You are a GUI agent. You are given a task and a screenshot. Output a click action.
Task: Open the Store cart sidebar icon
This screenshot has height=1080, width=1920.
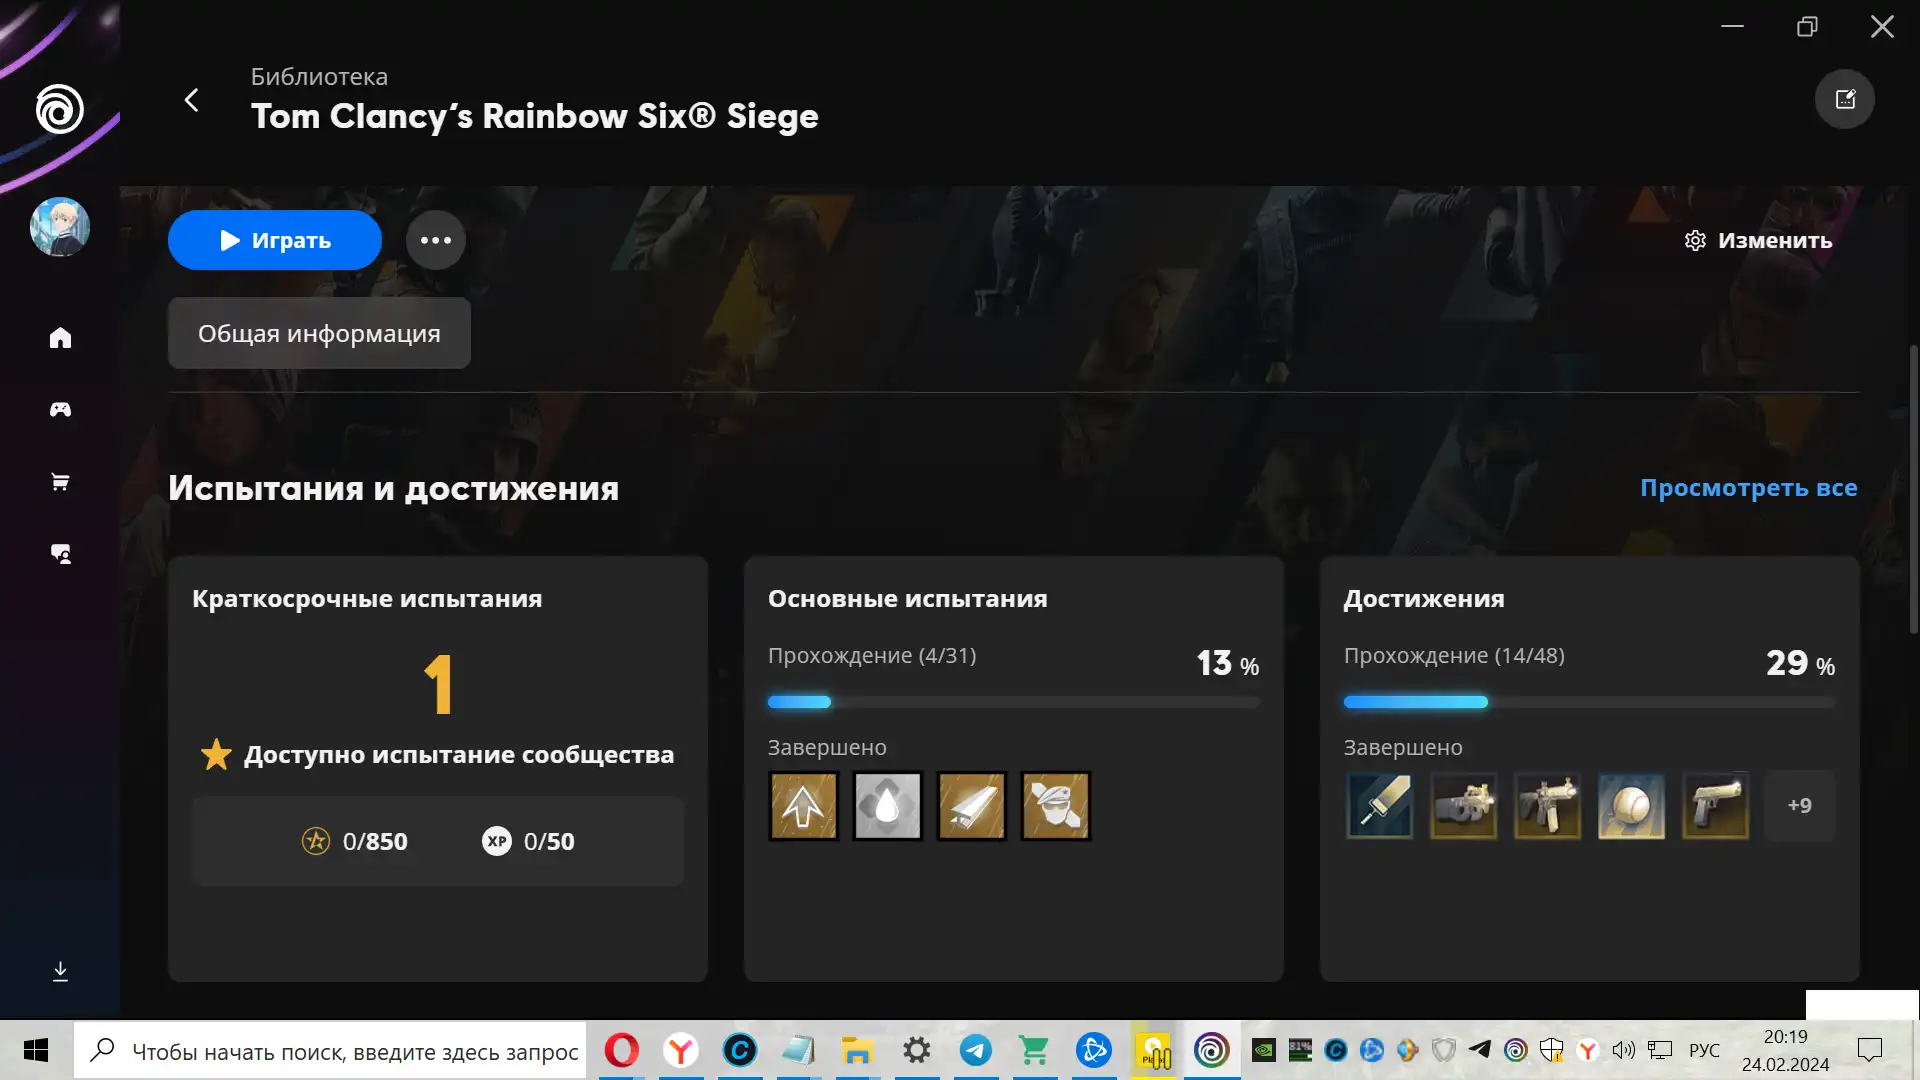tap(60, 482)
